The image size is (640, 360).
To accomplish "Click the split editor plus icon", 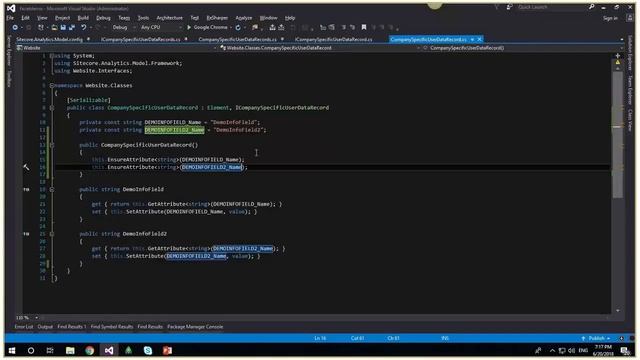I will 618,56.
